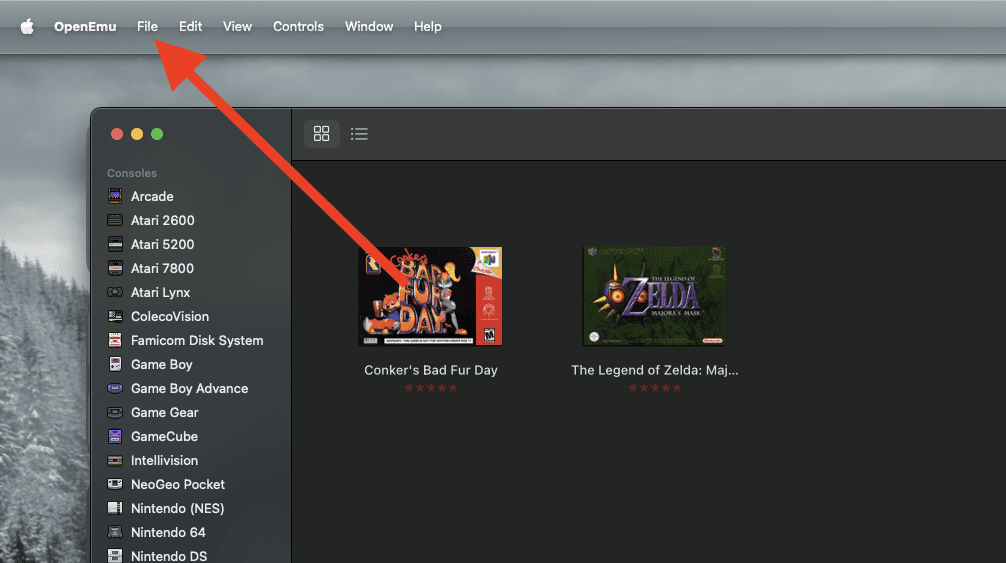Select Famicom Disk System label
Viewport: 1006px width, 563px height.
click(197, 340)
